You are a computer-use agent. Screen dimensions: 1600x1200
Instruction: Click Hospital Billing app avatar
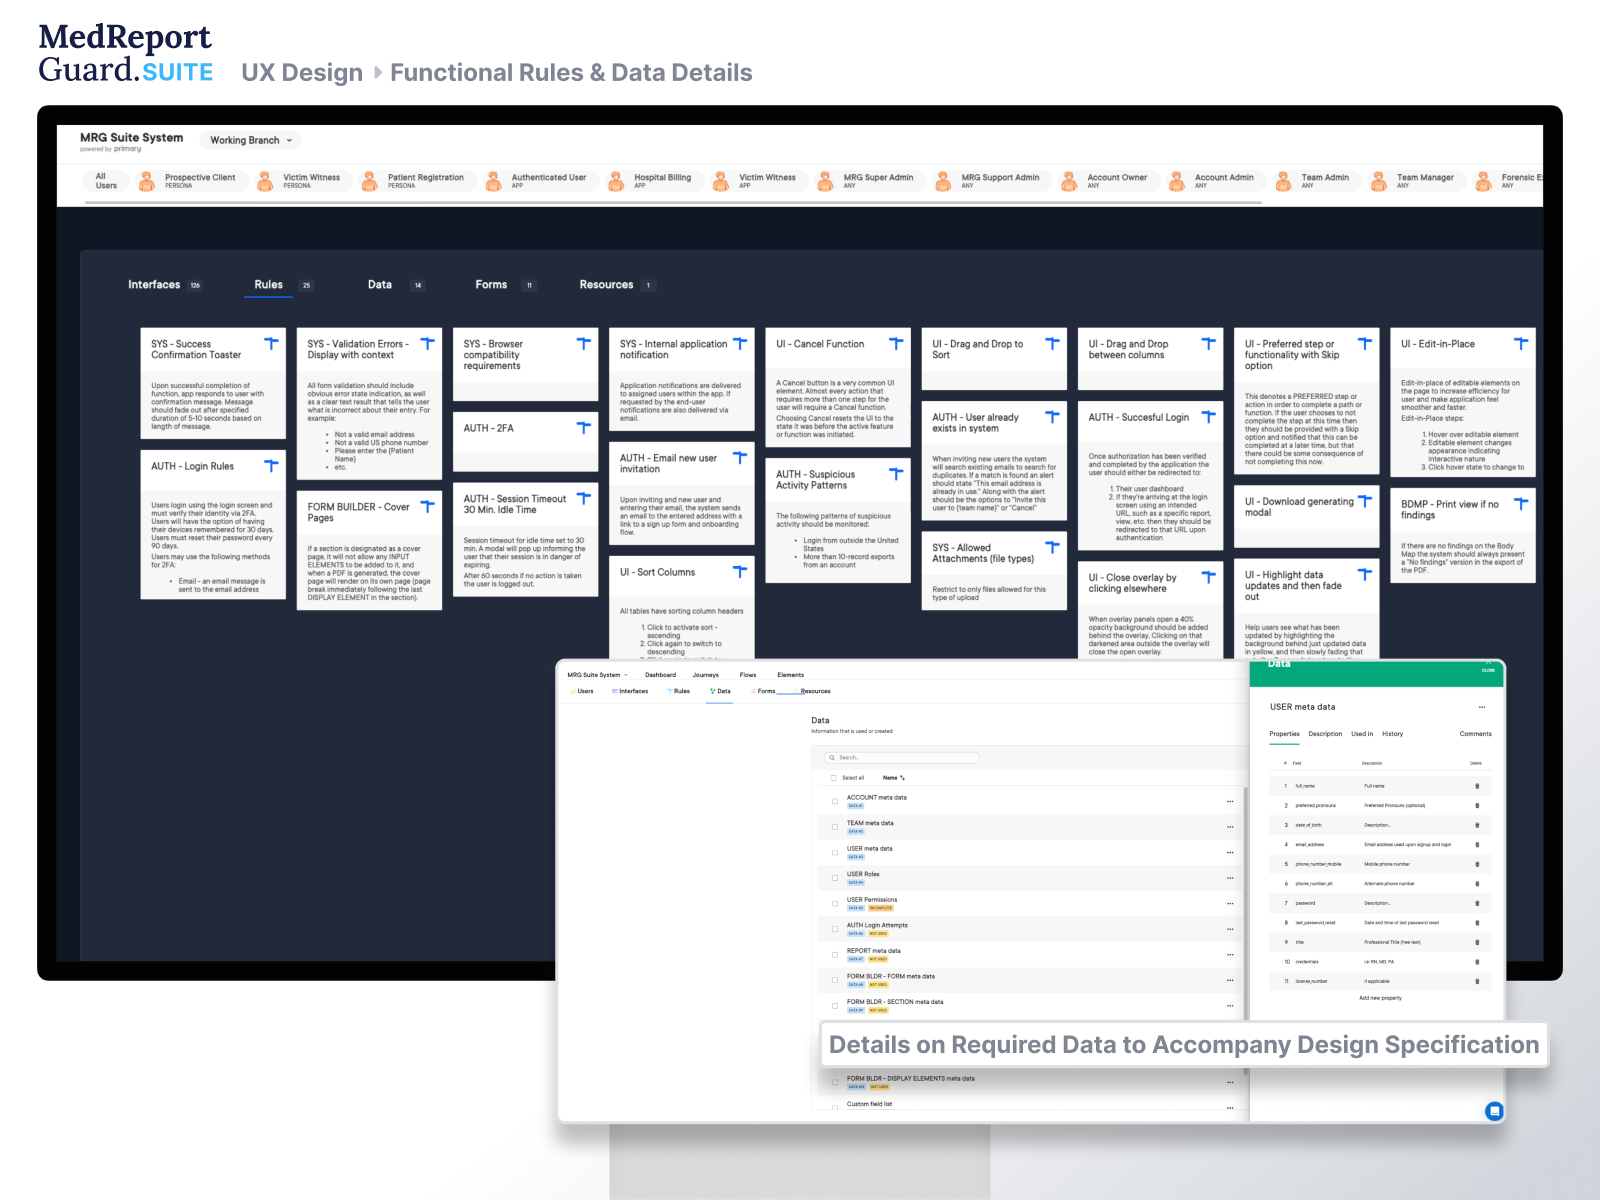[617, 181]
